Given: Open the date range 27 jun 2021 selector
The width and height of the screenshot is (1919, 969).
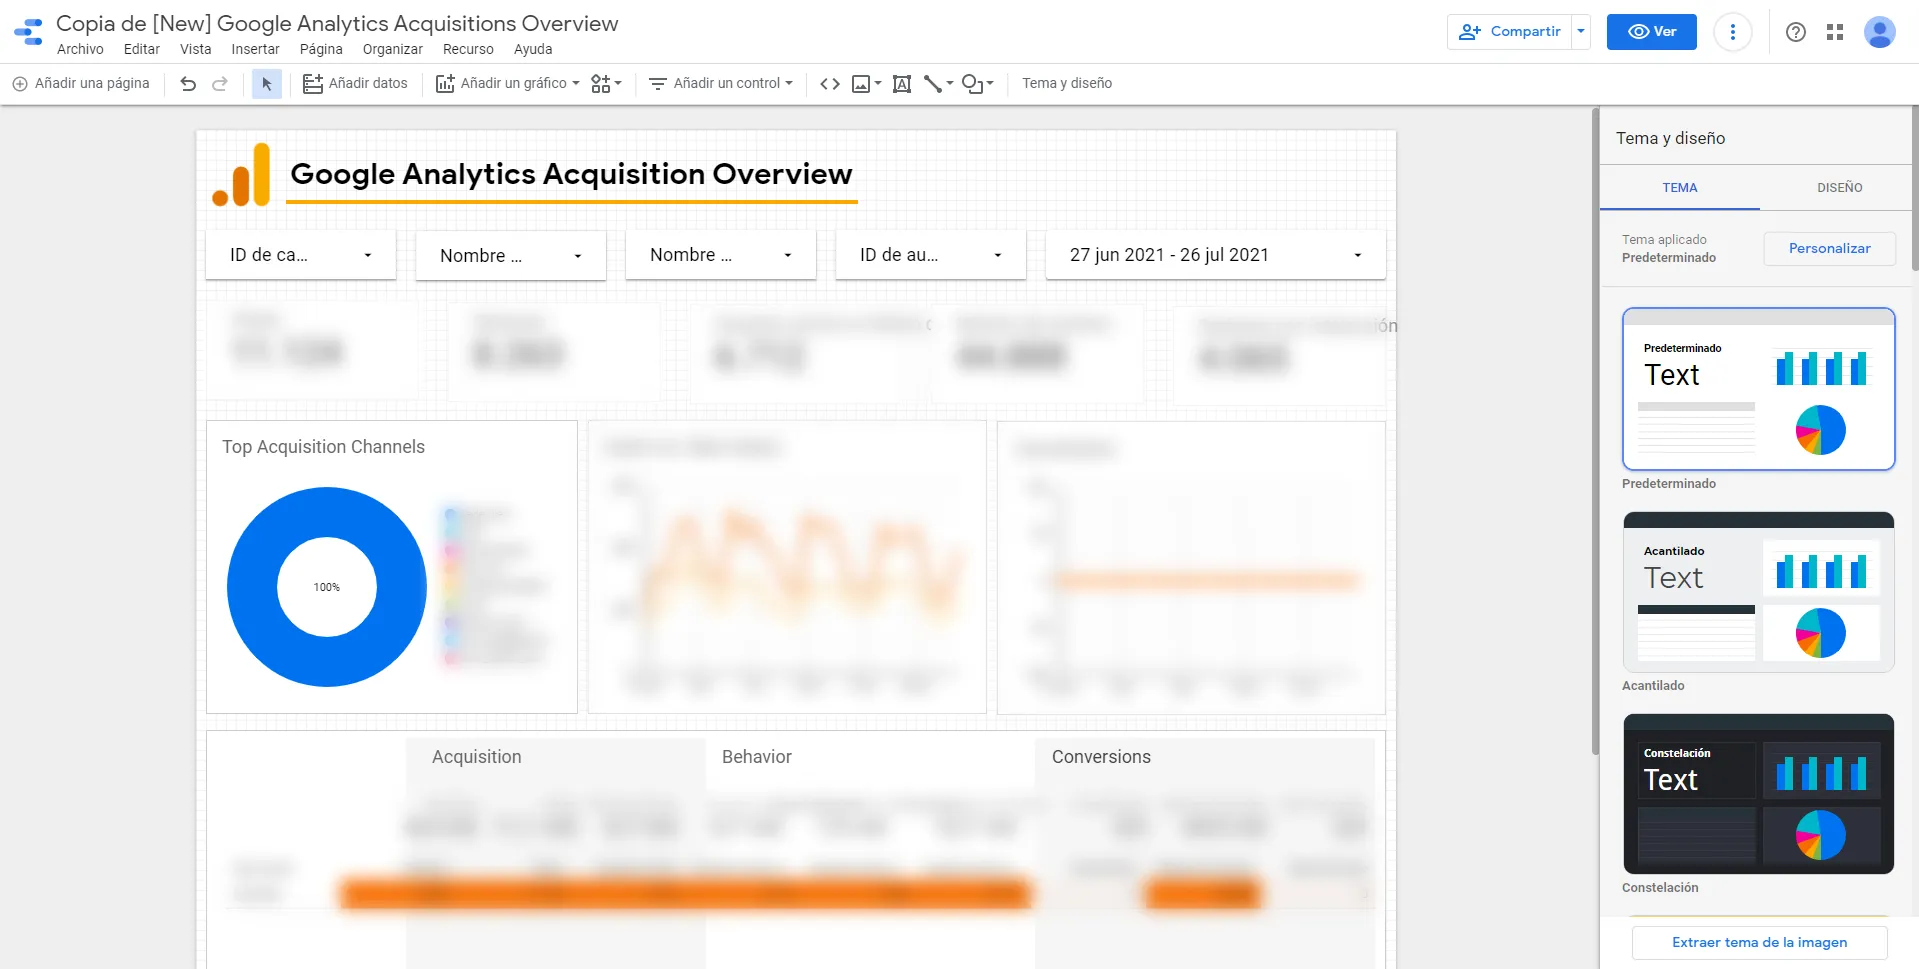Looking at the screenshot, I should pyautogui.click(x=1216, y=255).
